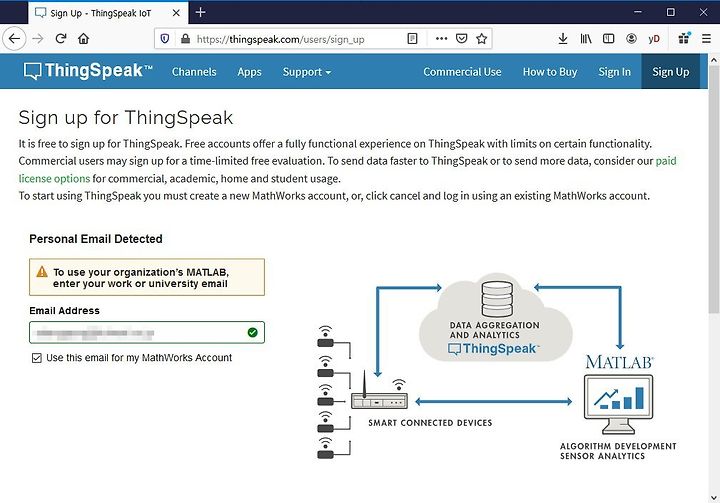This screenshot has width=720, height=503.
Task: Open the Firefox hamburger menu
Action: pyautogui.click(x=706, y=39)
